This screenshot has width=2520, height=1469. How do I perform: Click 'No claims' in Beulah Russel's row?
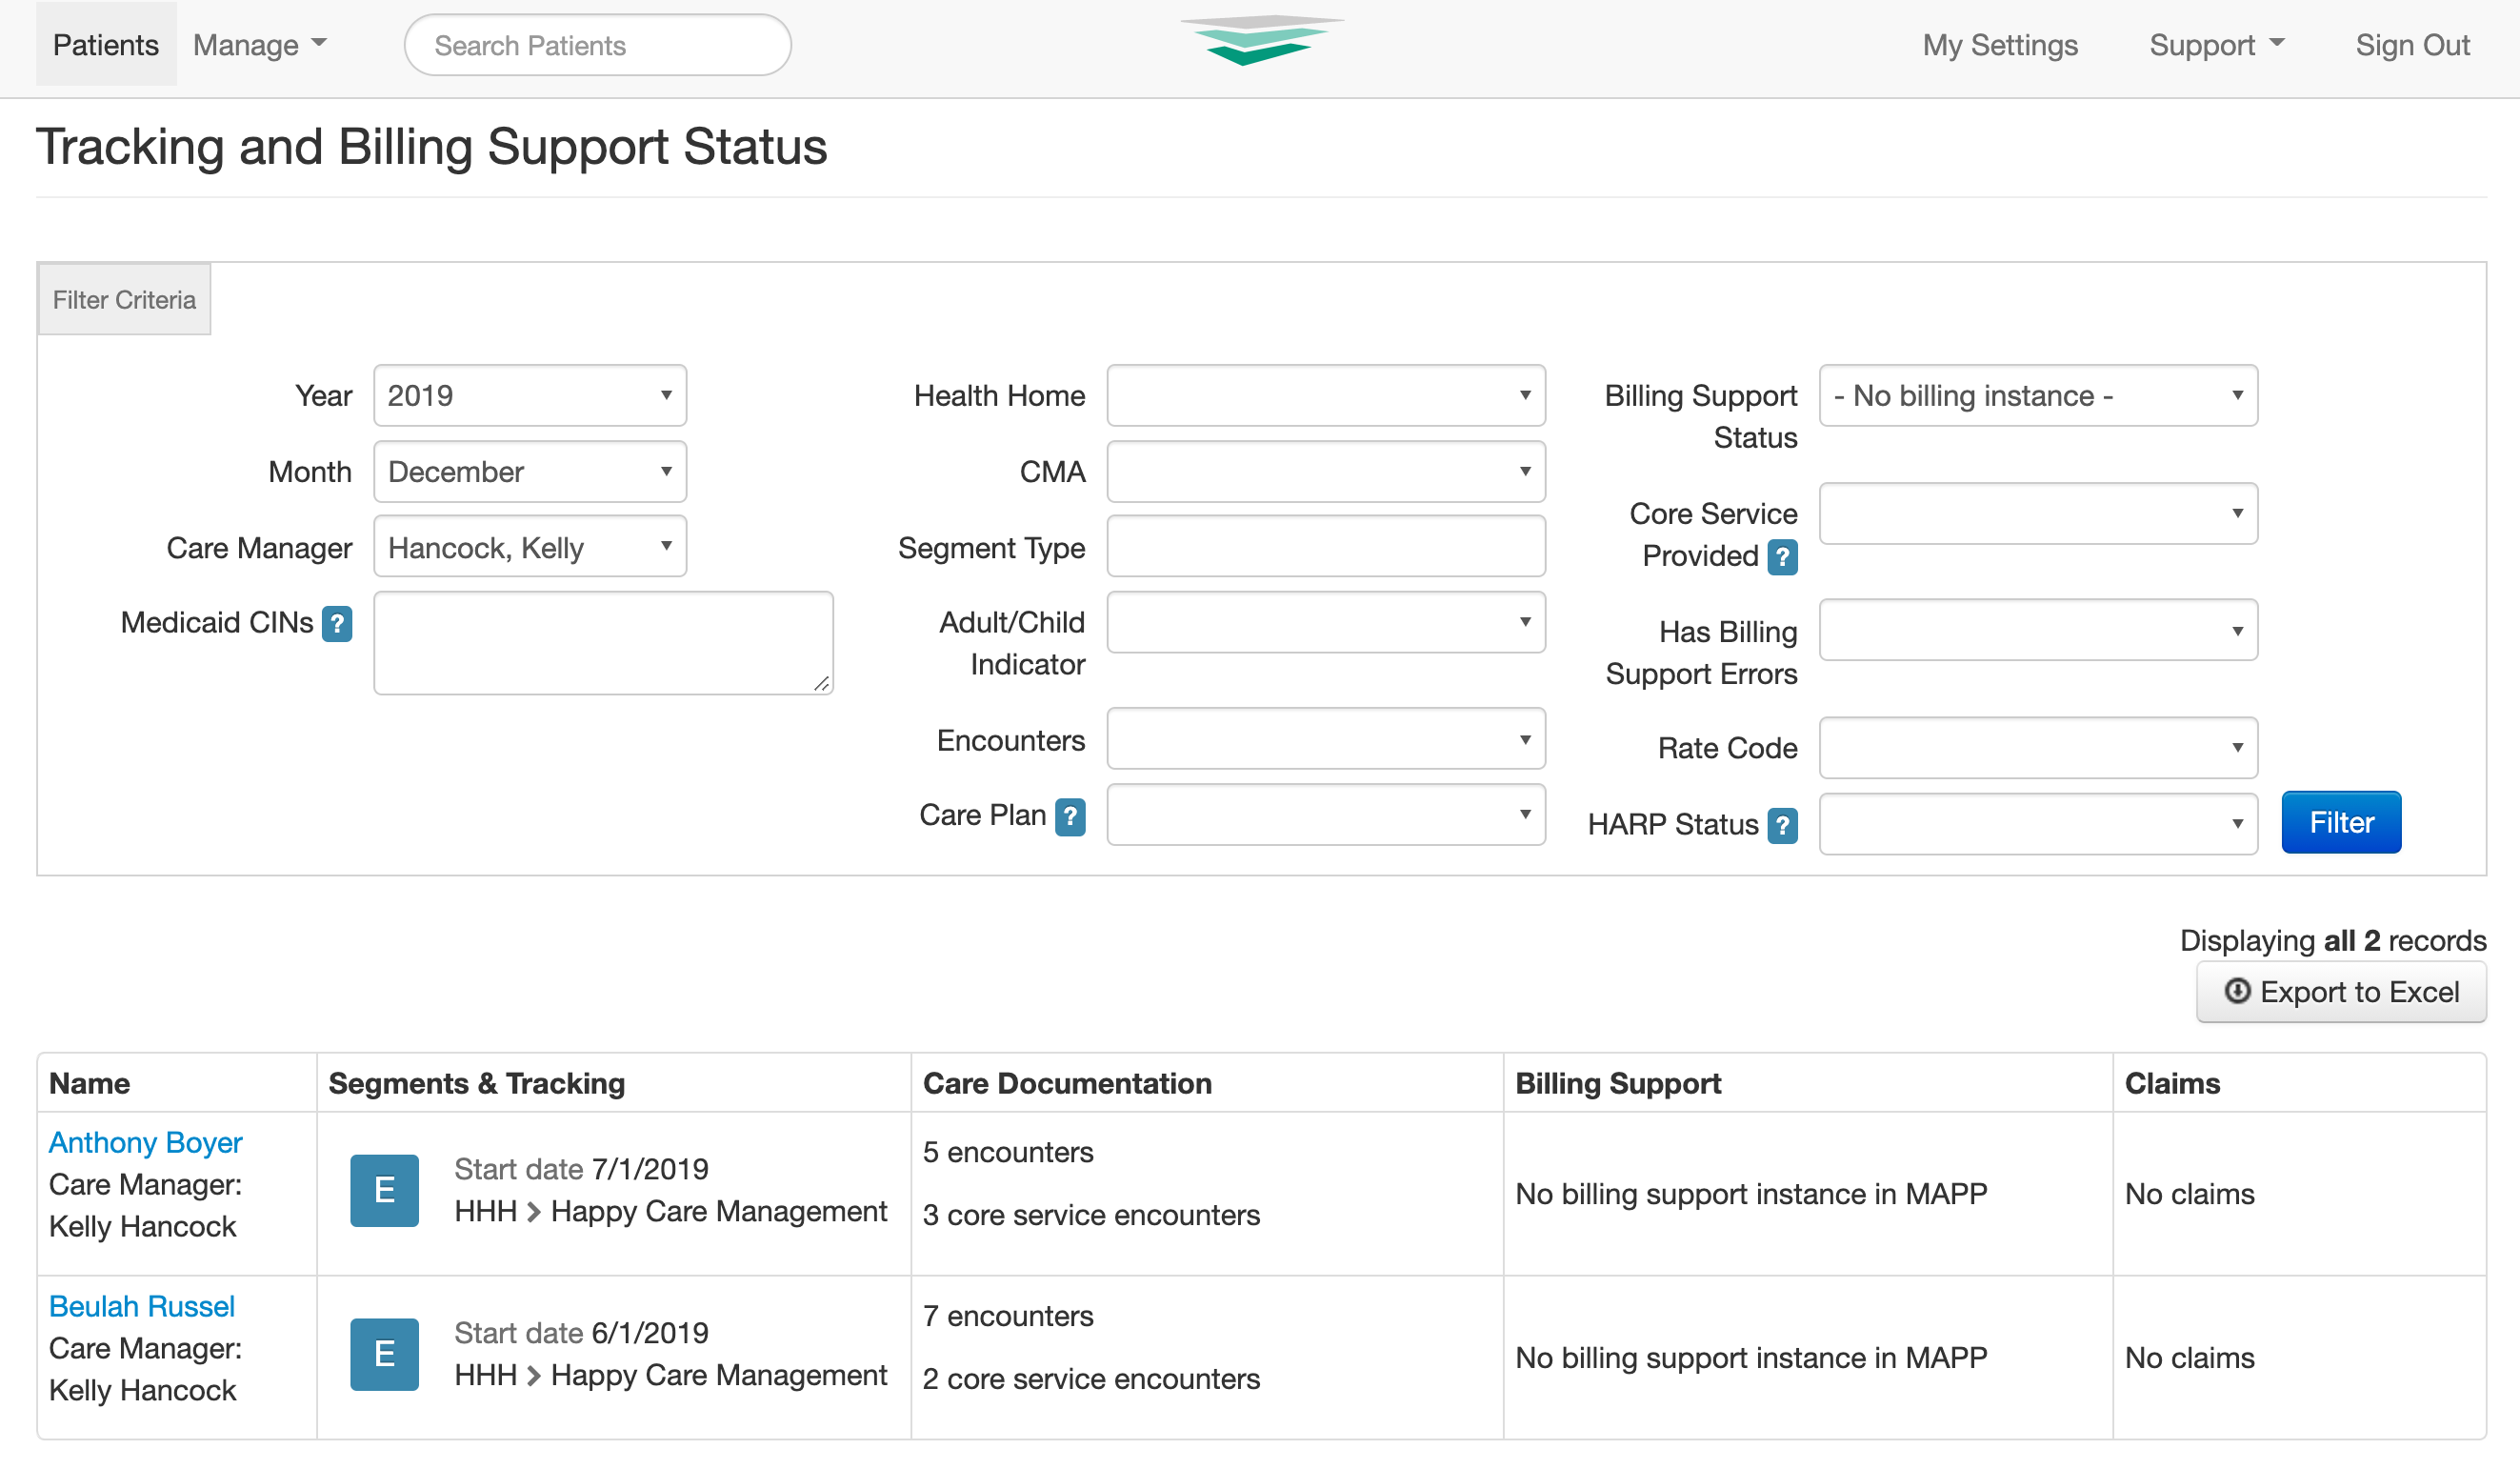[x=2189, y=1358]
